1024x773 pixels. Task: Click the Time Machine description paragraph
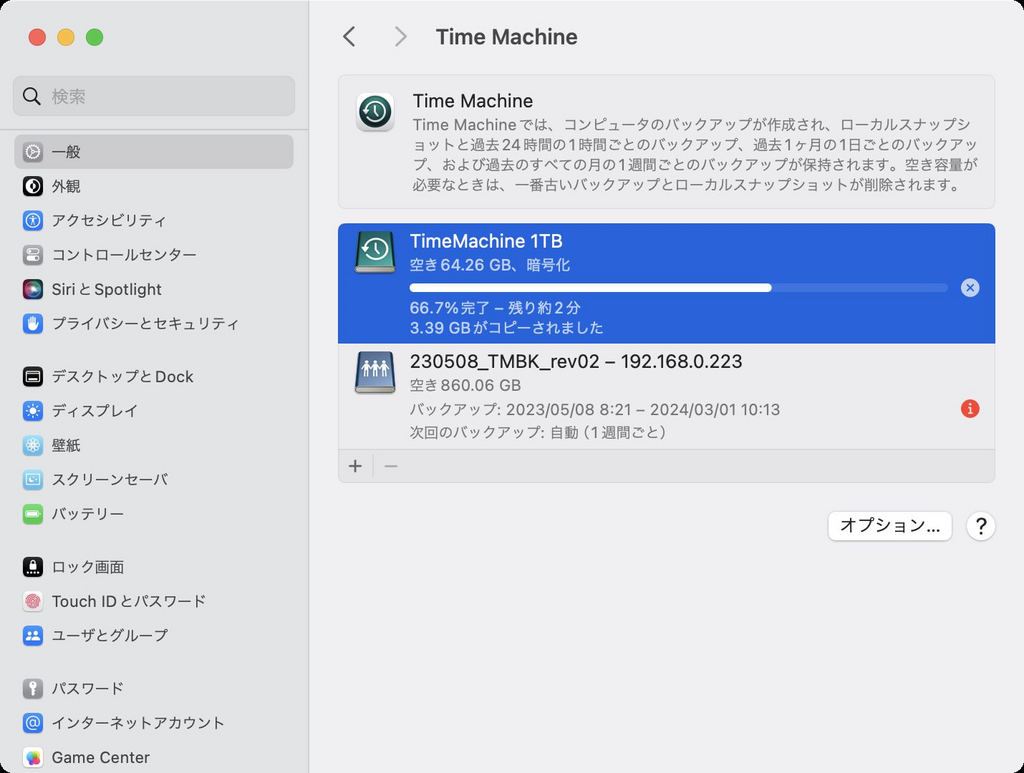click(695, 155)
